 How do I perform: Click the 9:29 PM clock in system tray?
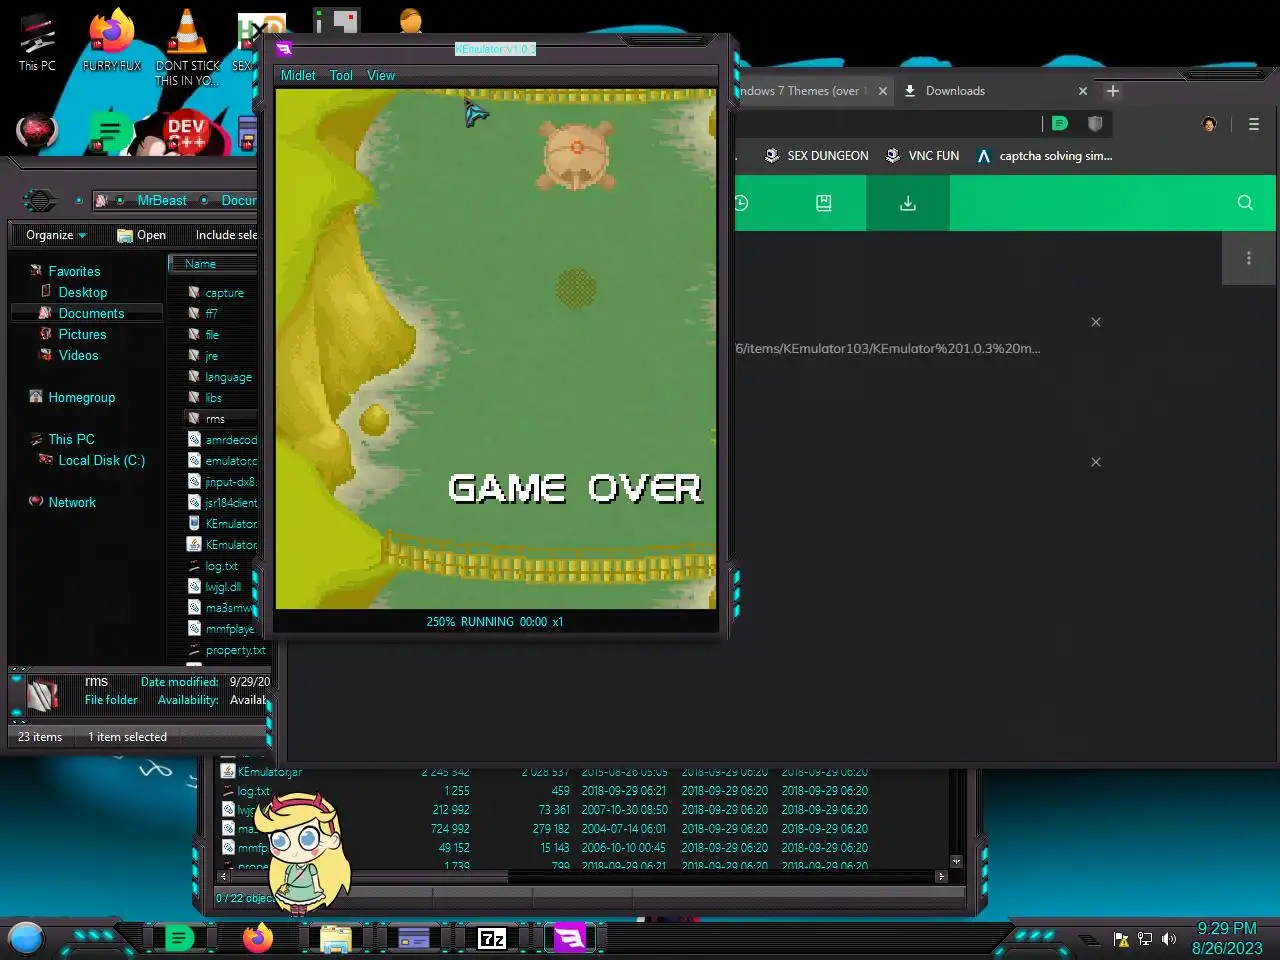pyautogui.click(x=1227, y=928)
